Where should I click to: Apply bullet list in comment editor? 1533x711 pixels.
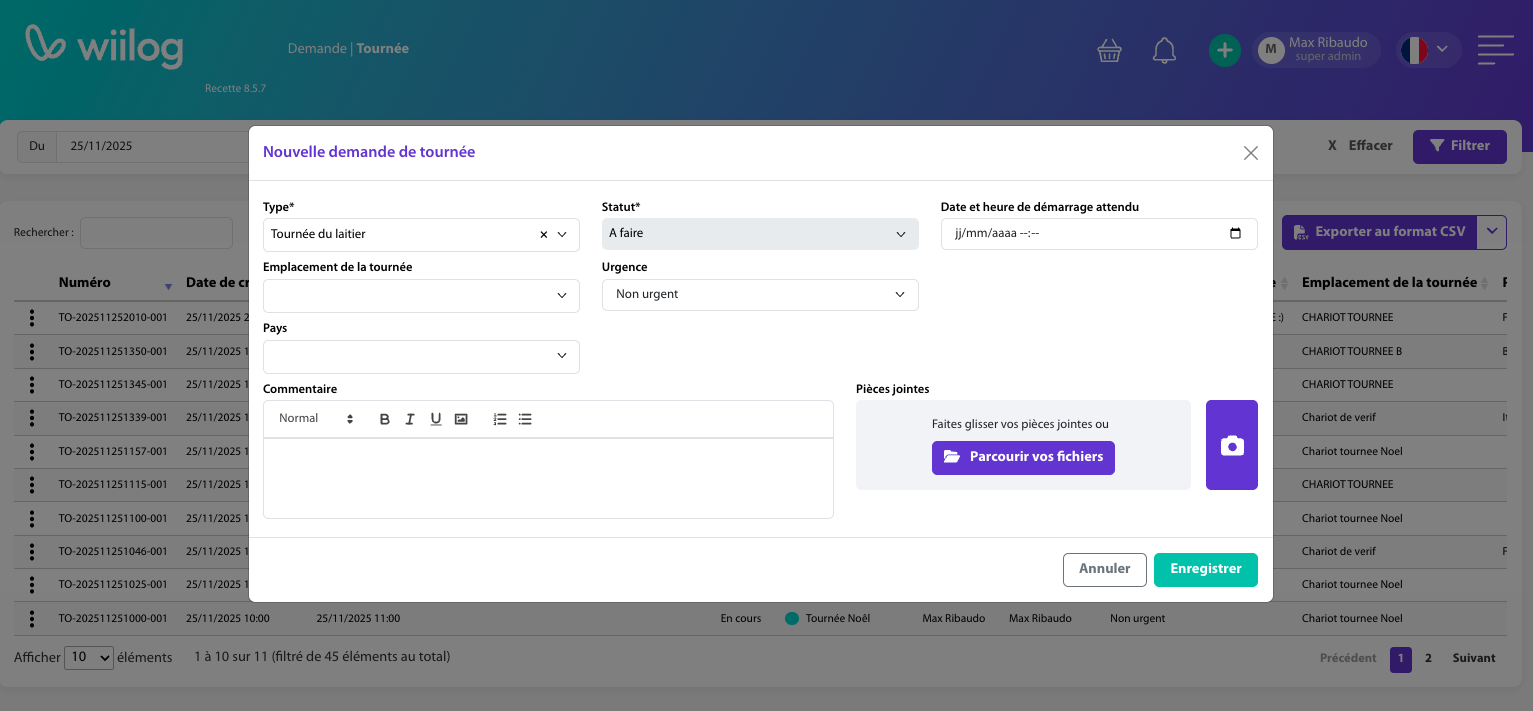(x=525, y=419)
